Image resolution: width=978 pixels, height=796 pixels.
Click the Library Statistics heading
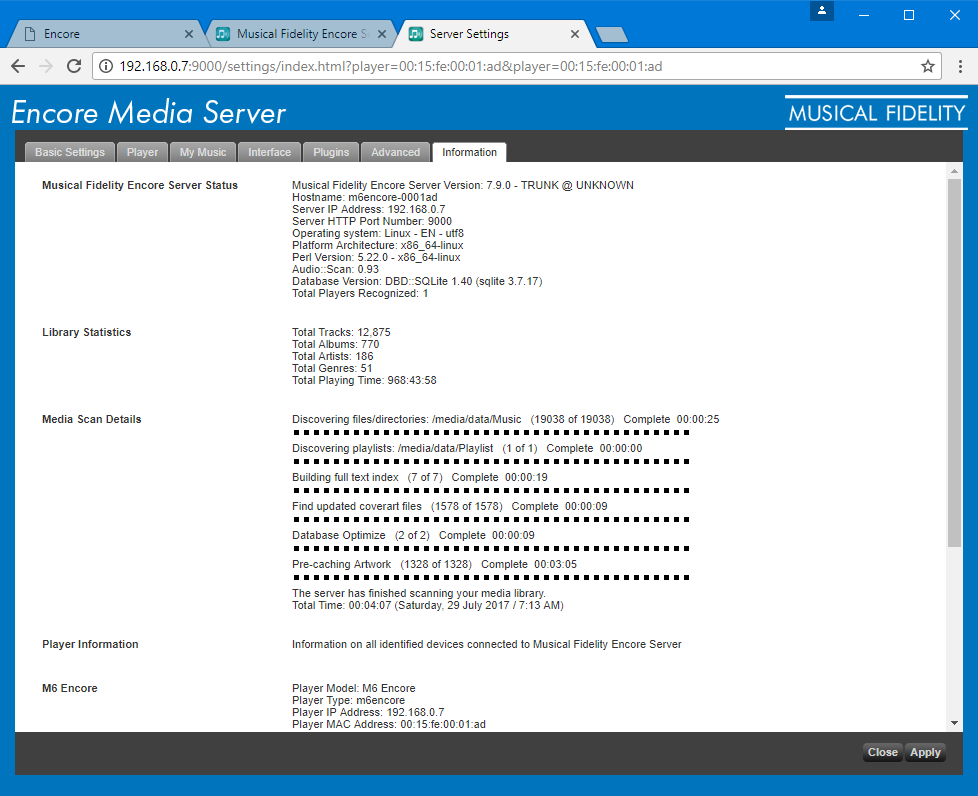(87, 332)
